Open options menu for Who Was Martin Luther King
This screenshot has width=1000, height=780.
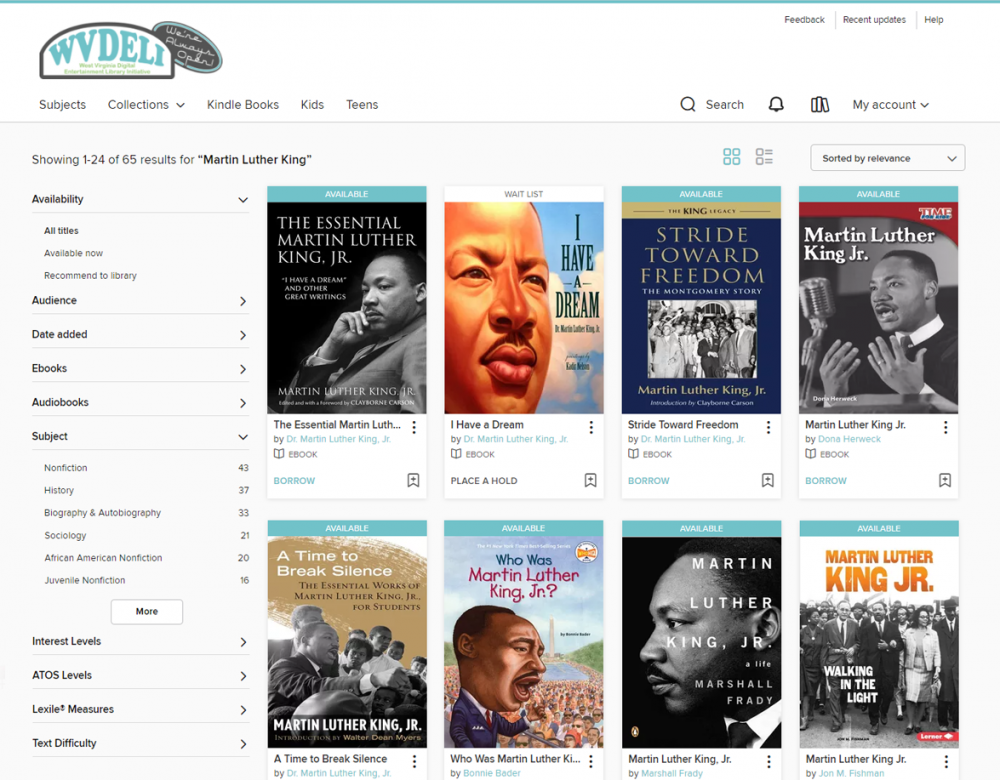591,762
